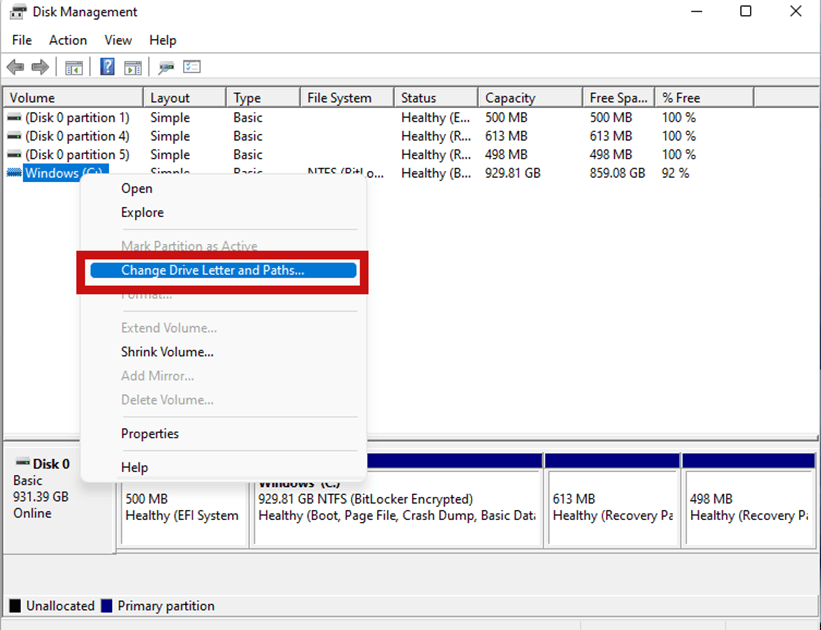Click greyed Extend Volume menu entry

click(x=169, y=328)
